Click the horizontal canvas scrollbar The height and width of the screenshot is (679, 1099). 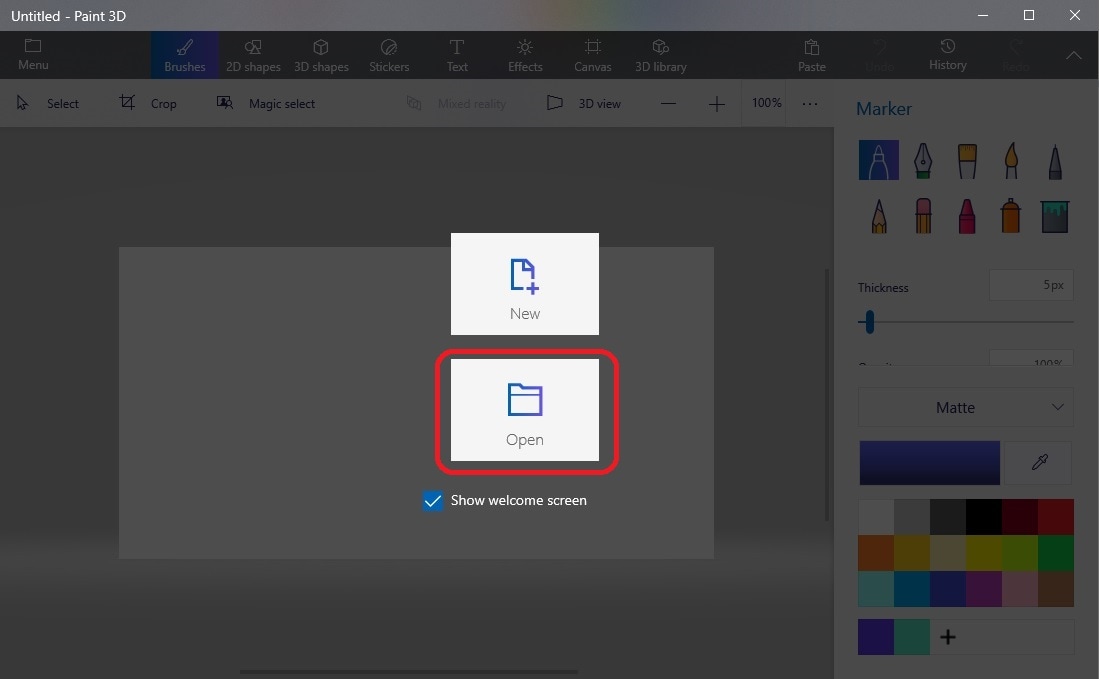409,672
